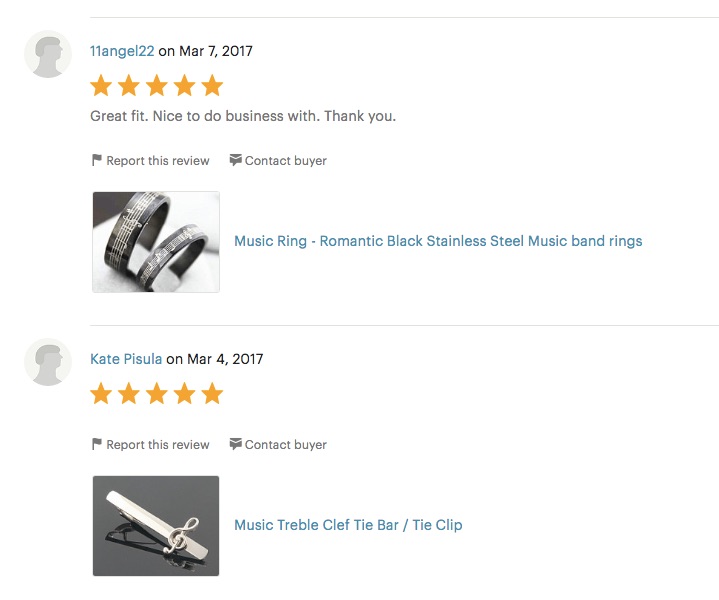Image resolution: width=719 pixels, height=600 pixels.
Task: Click flag icon on Kate Pisula's review
Action: click(x=97, y=444)
